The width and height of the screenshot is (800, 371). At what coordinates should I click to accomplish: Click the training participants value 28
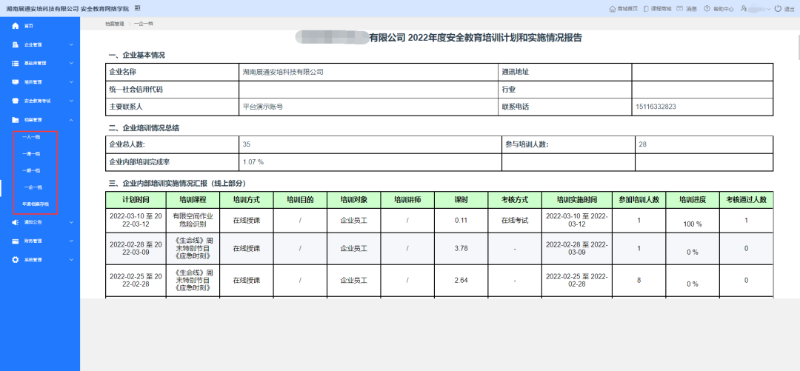pos(642,145)
